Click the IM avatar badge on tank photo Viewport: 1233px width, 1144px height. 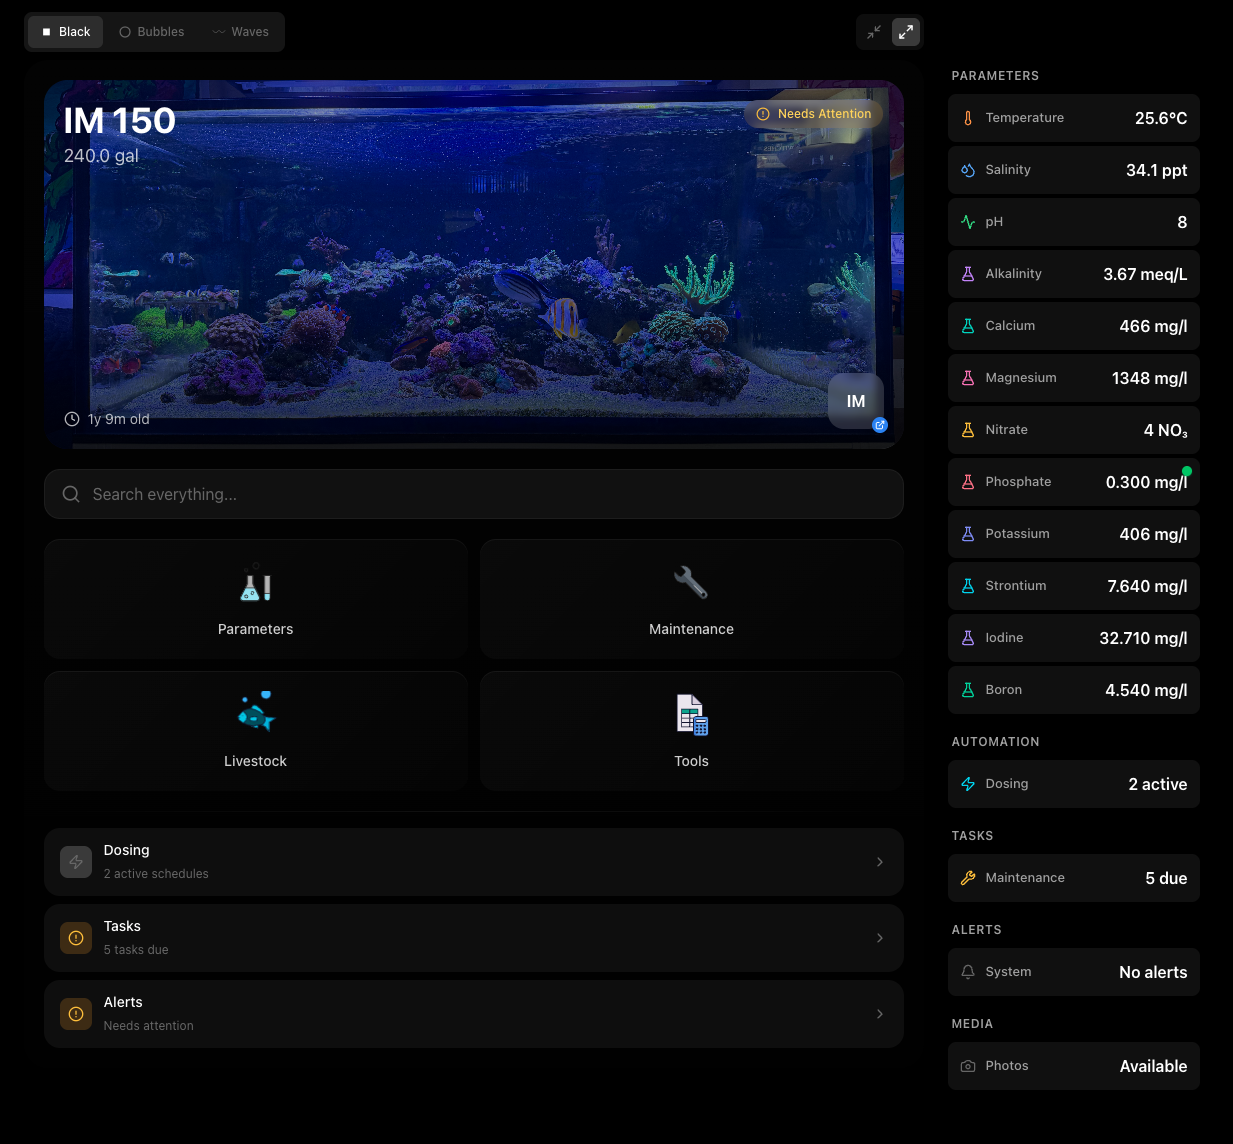click(856, 401)
